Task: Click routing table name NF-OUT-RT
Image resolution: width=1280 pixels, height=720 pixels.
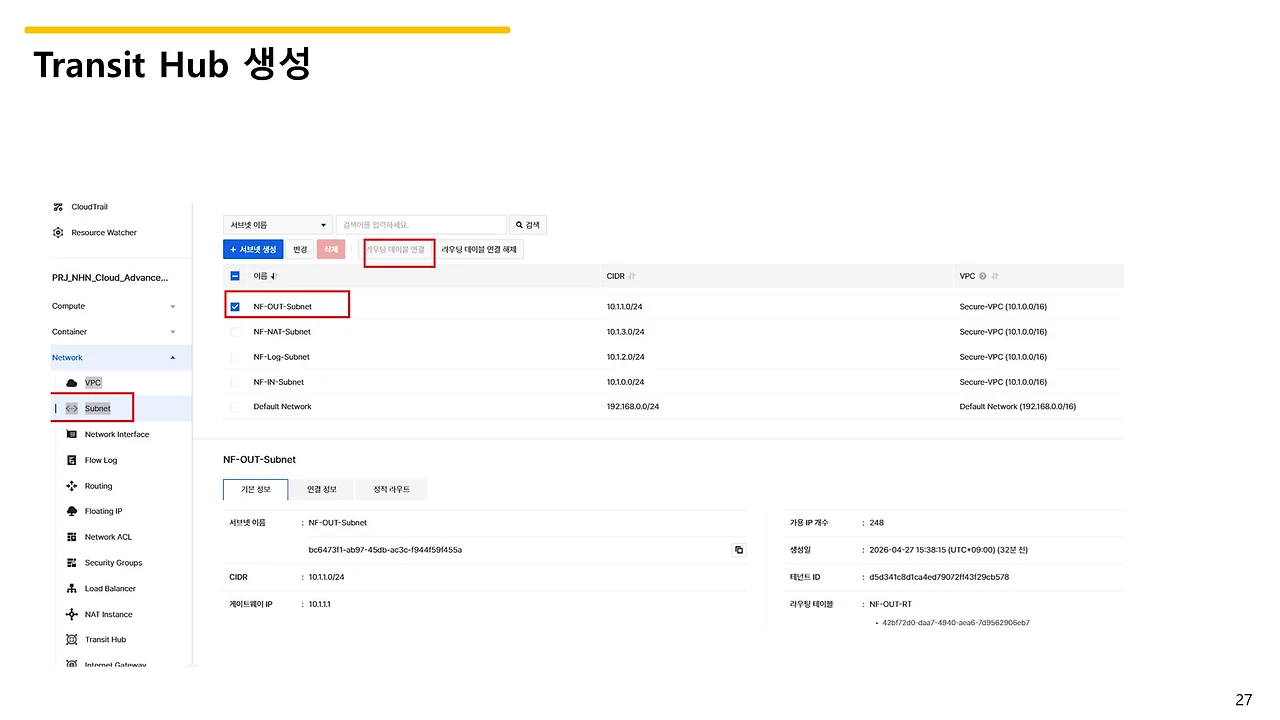Action: click(x=891, y=604)
